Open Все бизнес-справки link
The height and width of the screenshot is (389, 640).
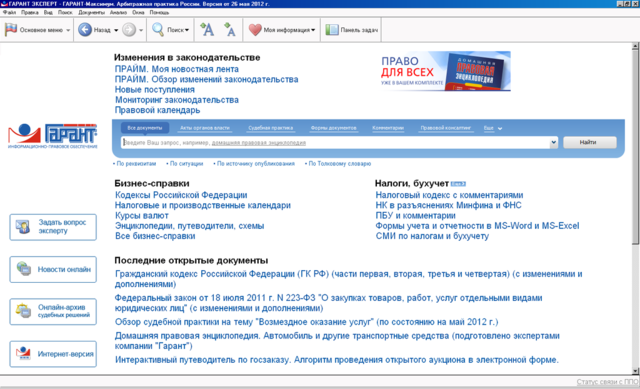pos(155,236)
